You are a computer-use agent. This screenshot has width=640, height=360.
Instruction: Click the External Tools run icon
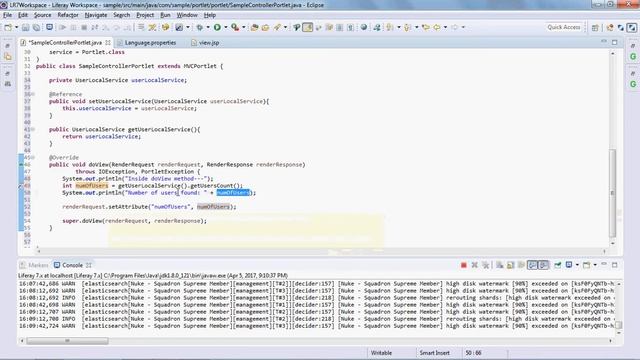pyautogui.click(x=235, y=27)
